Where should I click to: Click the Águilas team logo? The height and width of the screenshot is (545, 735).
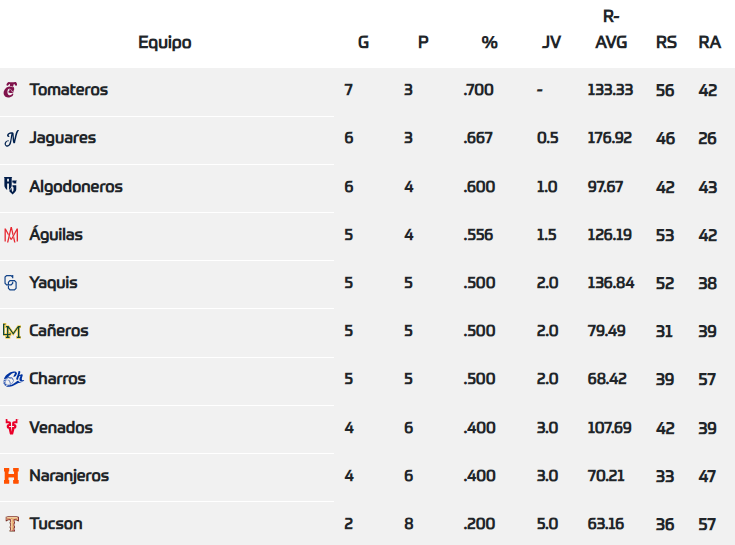point(11,235)
